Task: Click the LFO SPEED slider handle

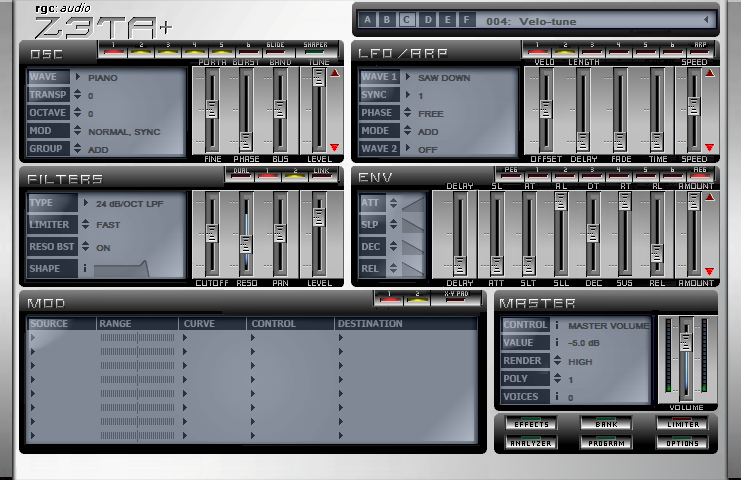Action: coord(693,106)
